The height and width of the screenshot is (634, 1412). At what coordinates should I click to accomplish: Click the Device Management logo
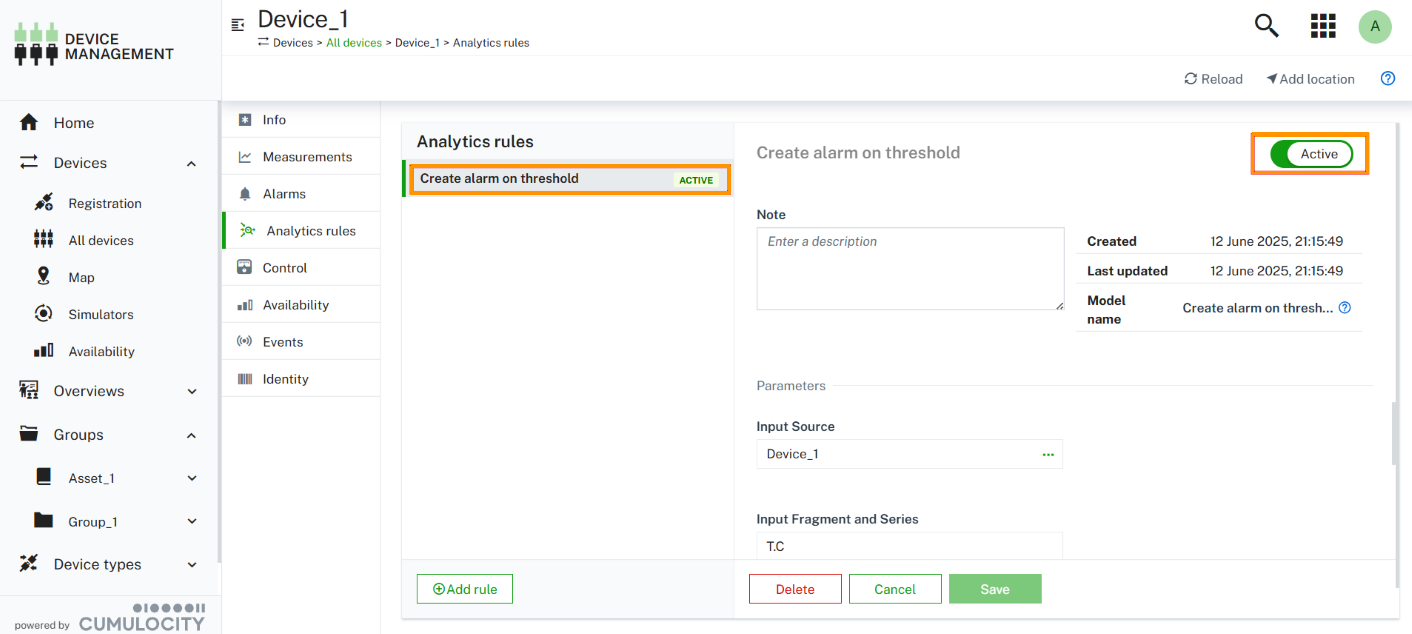click(x=94, y=45)
